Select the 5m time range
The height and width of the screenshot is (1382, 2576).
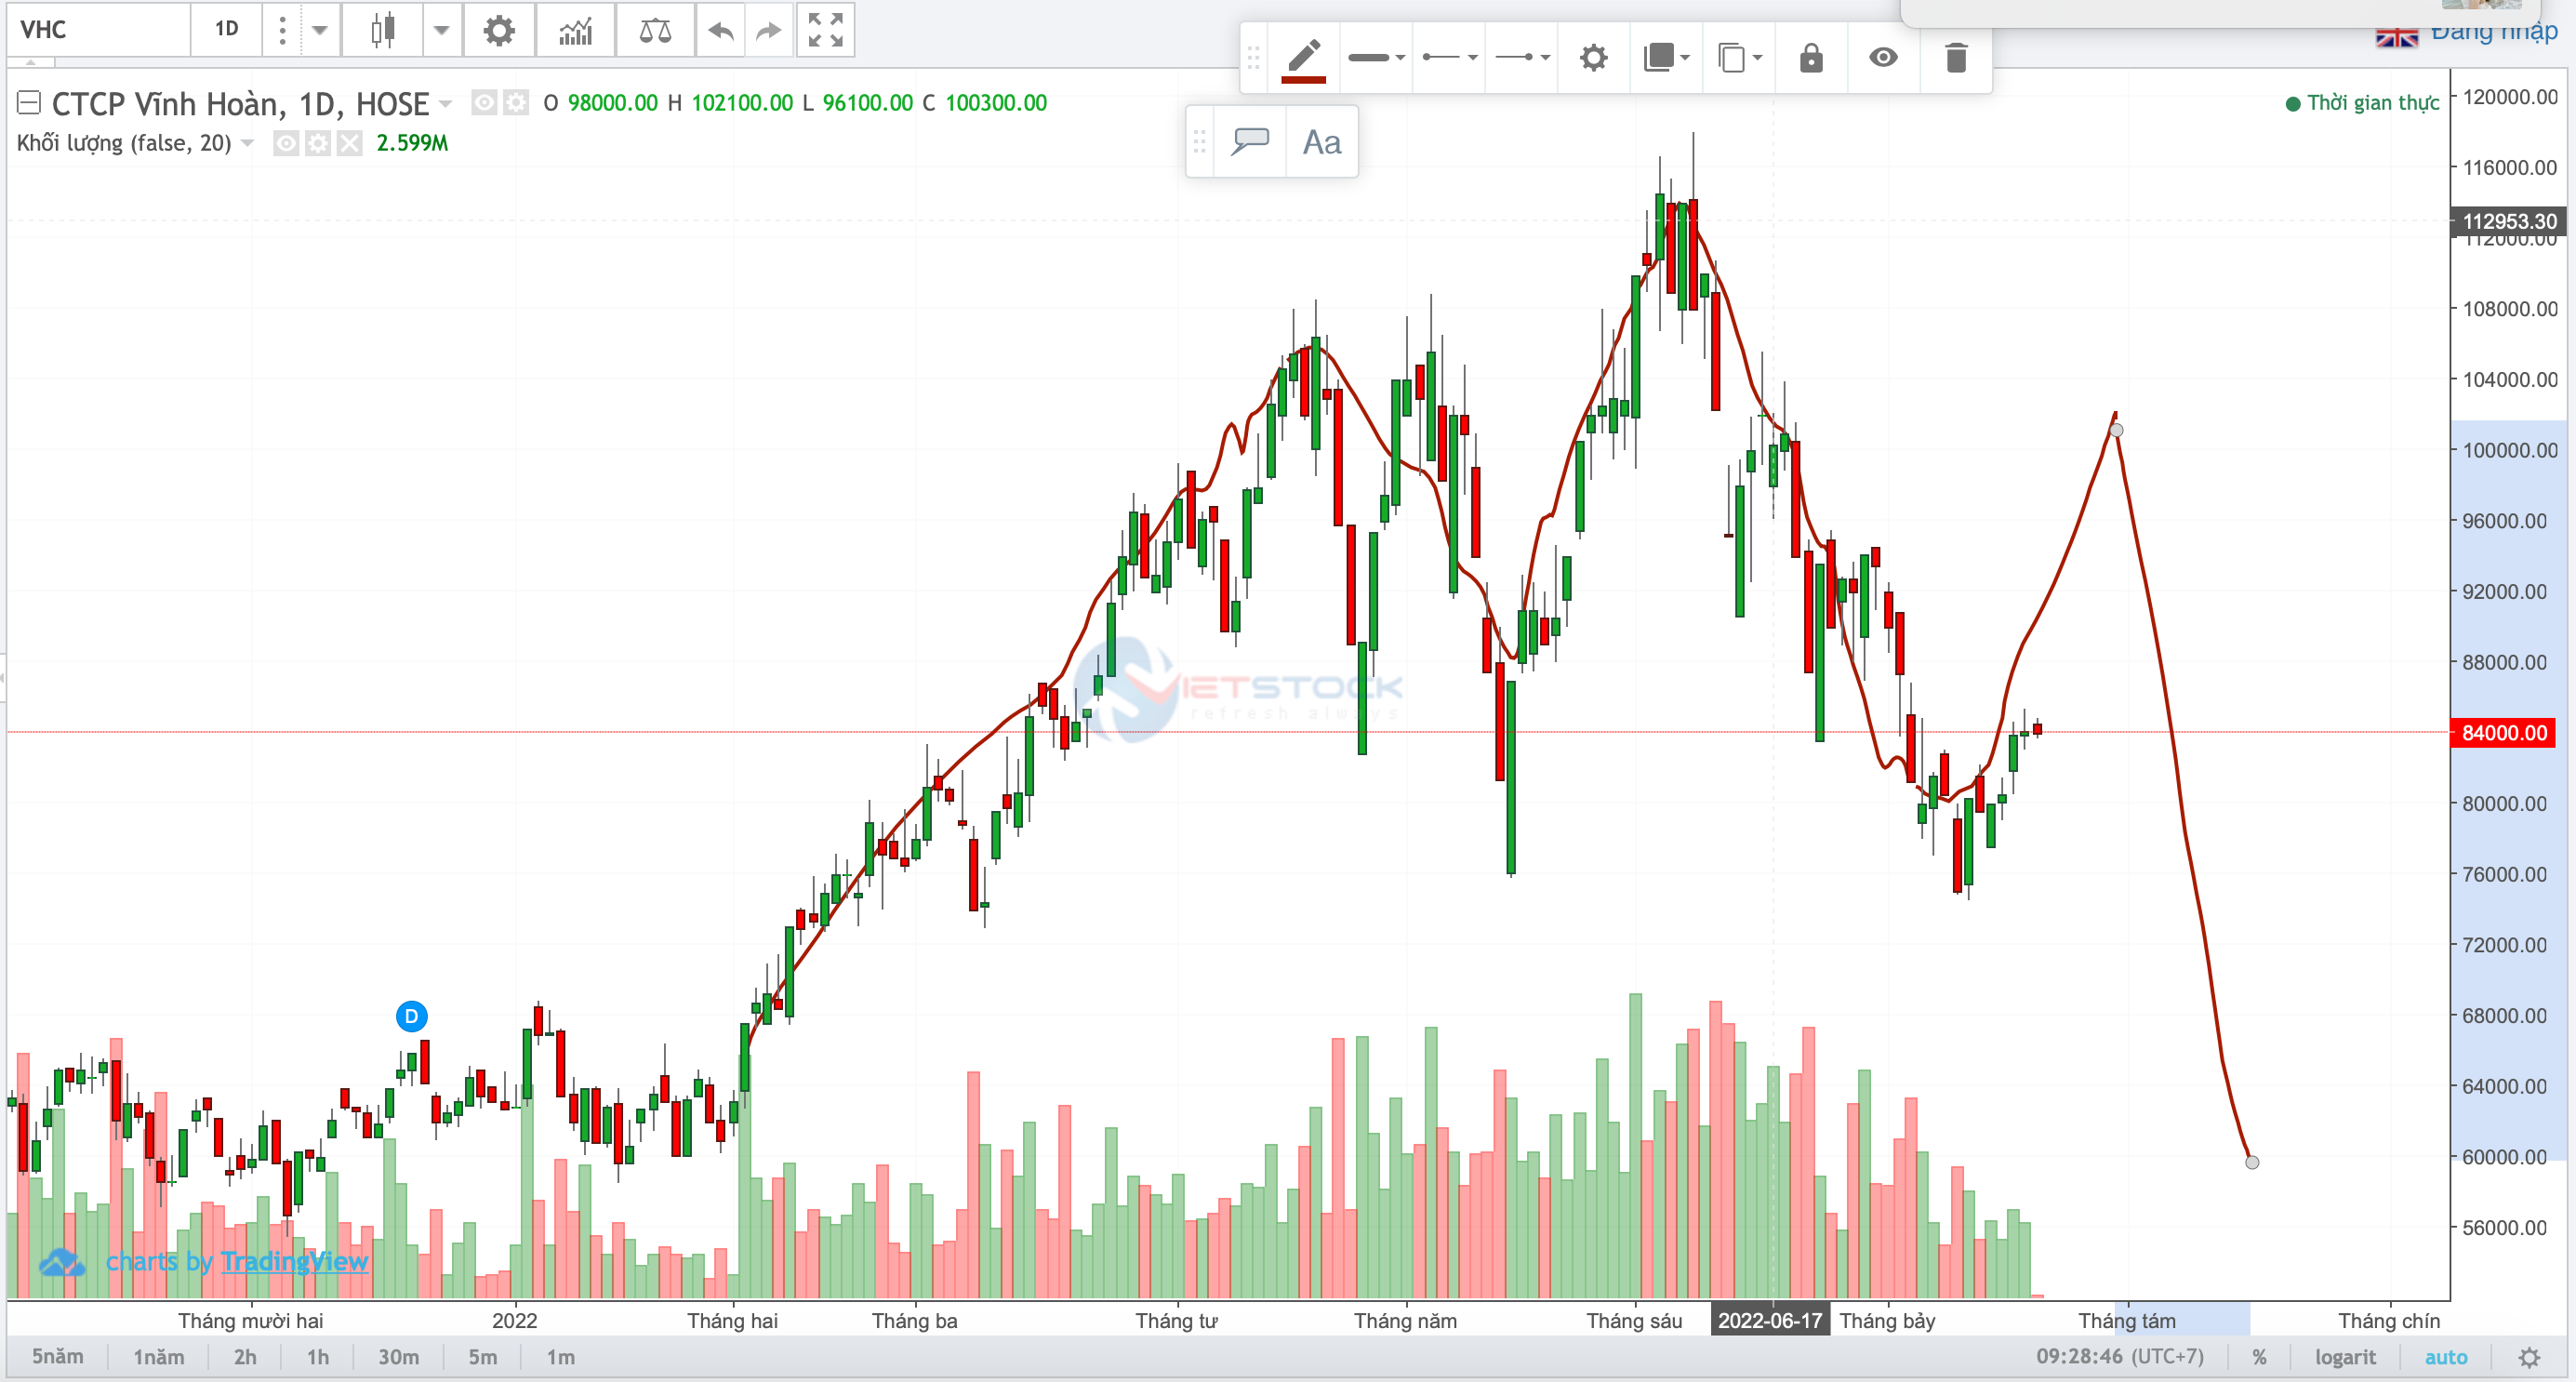click(483, 1357)
